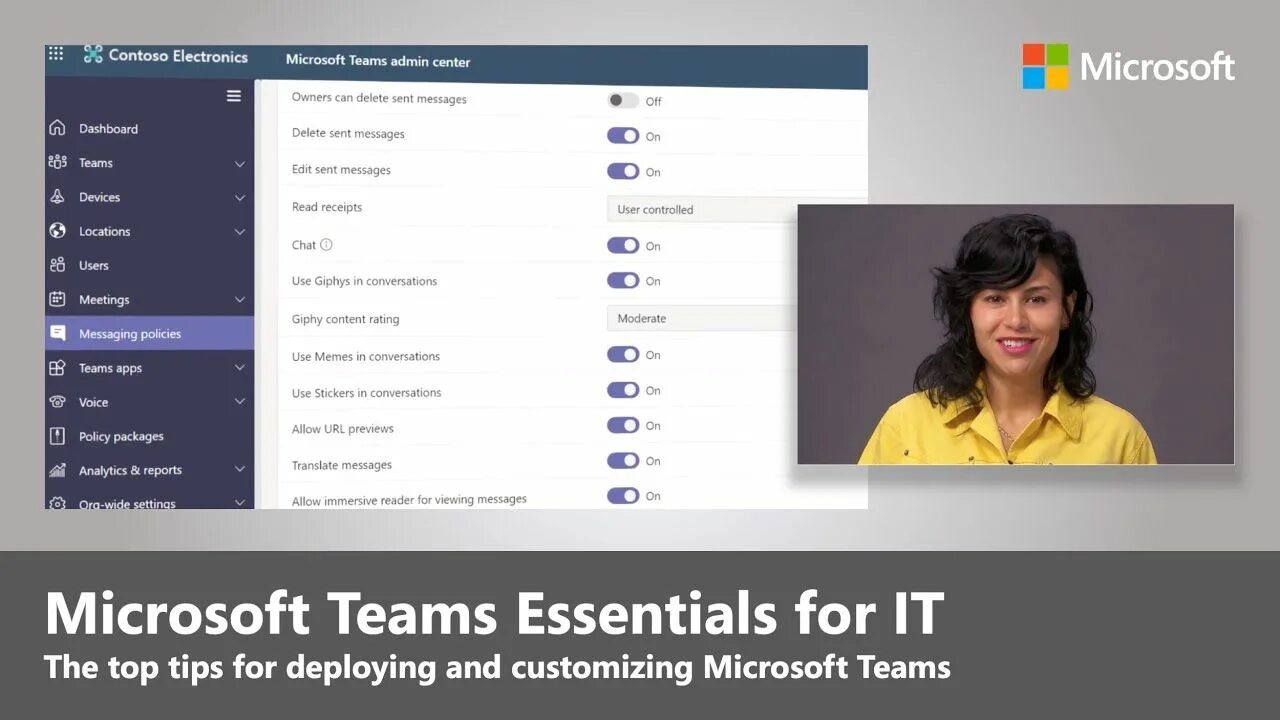This screenshot has height=720, width=1280.
Task: Click the Voice phone icon
Action: pyautogui.click(x=57, y=402)
